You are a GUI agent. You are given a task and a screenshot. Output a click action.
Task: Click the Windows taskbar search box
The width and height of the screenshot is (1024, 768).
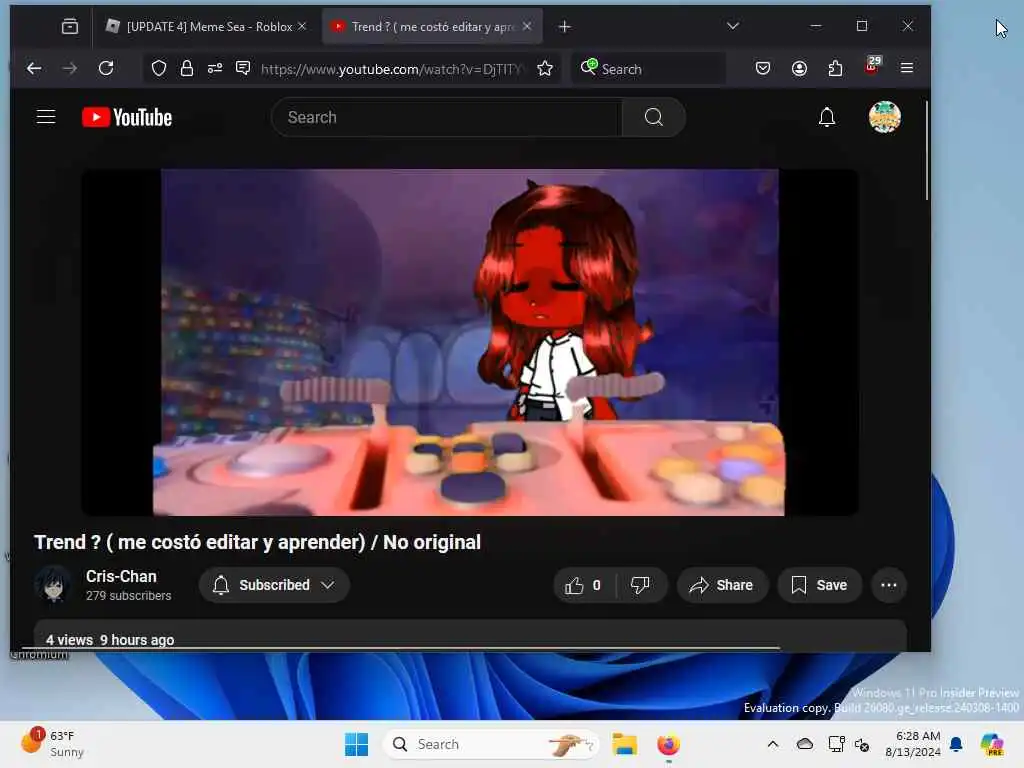click(490, 744)
